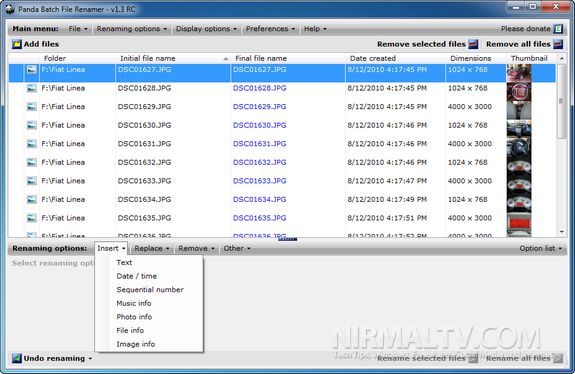Image resolution: width=575 pixels, height=374 pixels.
Task: Click thumbnail of DSC01628.JPG Fiat logo
Action: pos(519,92)
